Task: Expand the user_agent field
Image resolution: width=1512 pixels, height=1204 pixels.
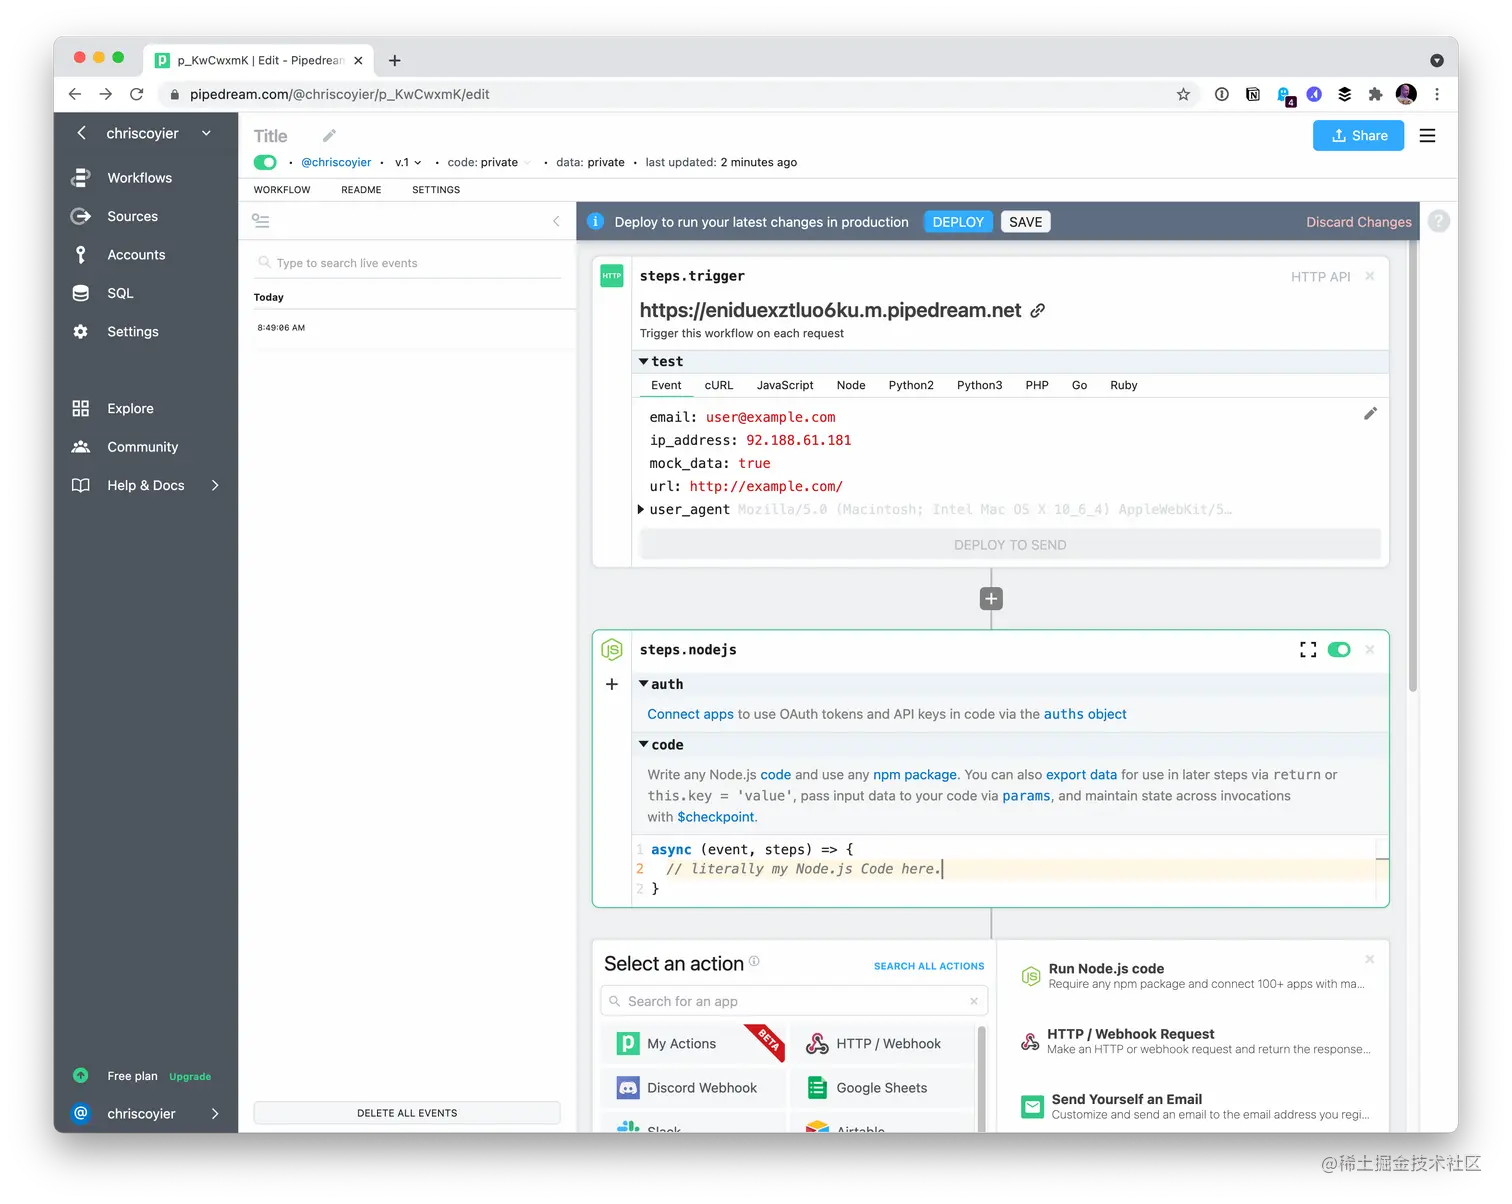Action: coord(642,509)
